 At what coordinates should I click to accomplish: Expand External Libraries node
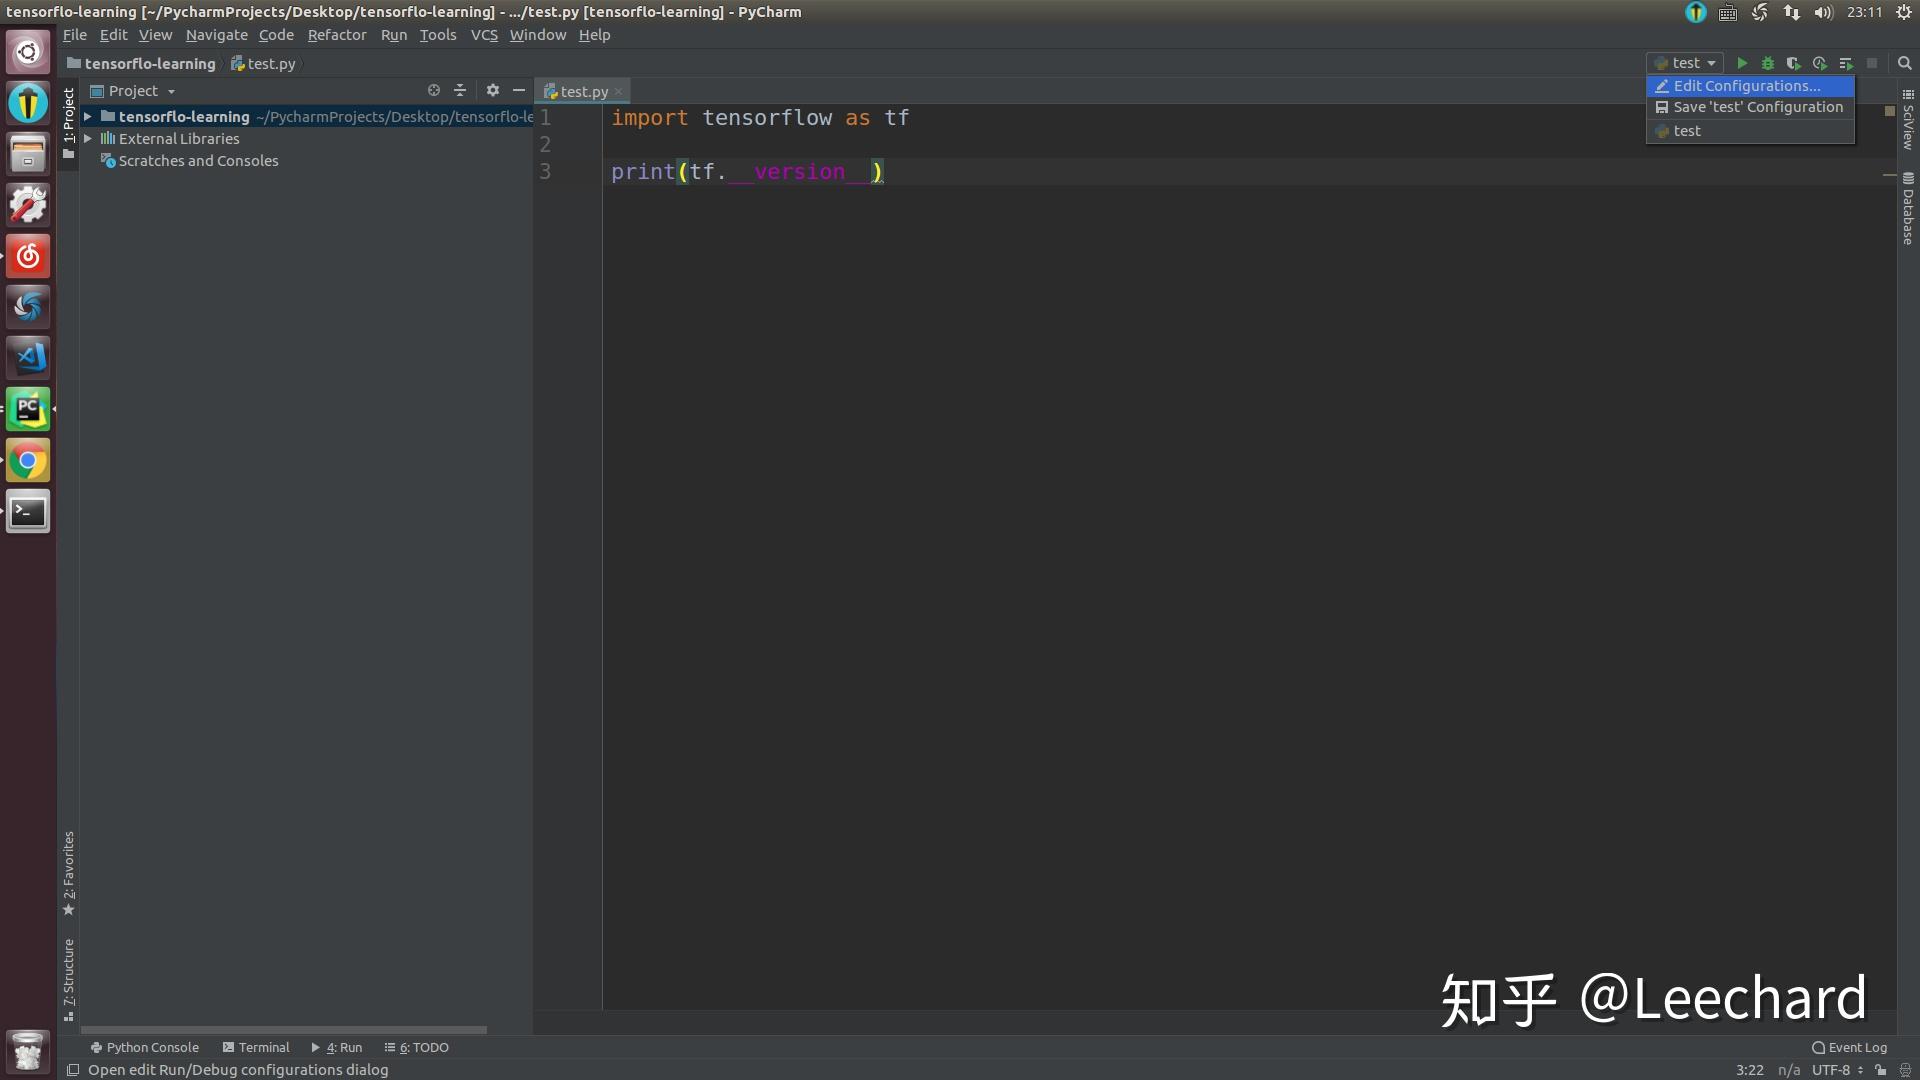coord(88,139)
